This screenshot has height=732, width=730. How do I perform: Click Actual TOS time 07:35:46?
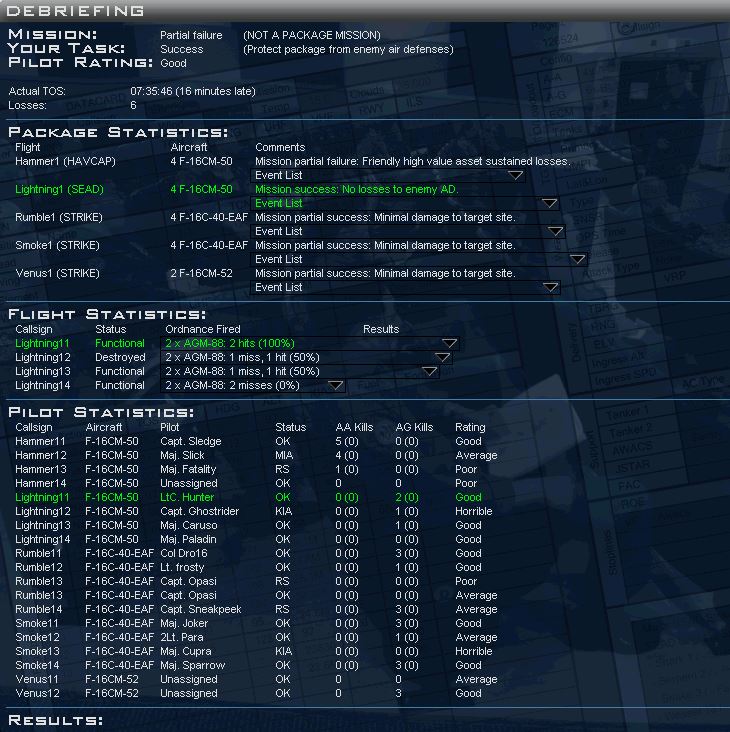pos(152,92)
